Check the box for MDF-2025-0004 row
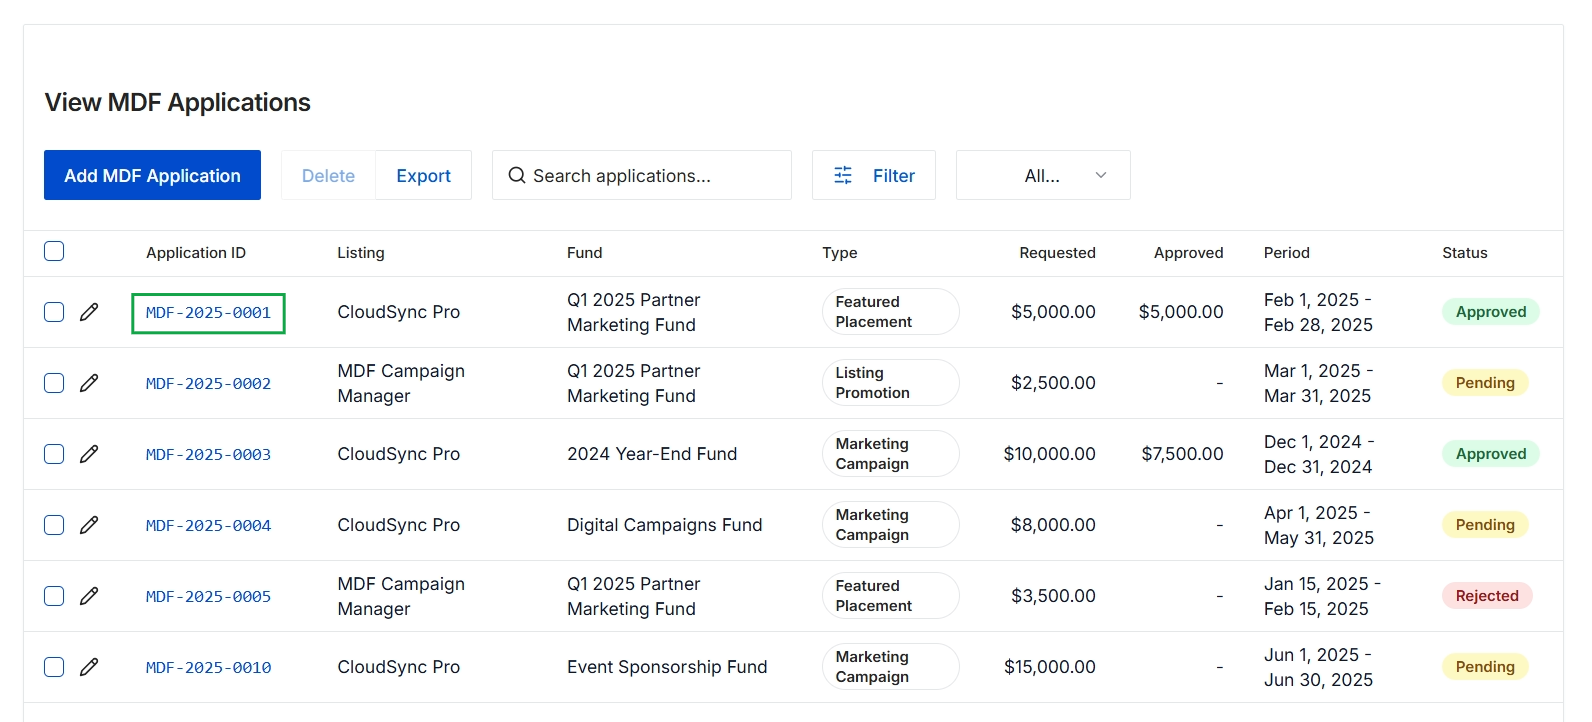The image size is (1592, 722). [x=54, y=525]
